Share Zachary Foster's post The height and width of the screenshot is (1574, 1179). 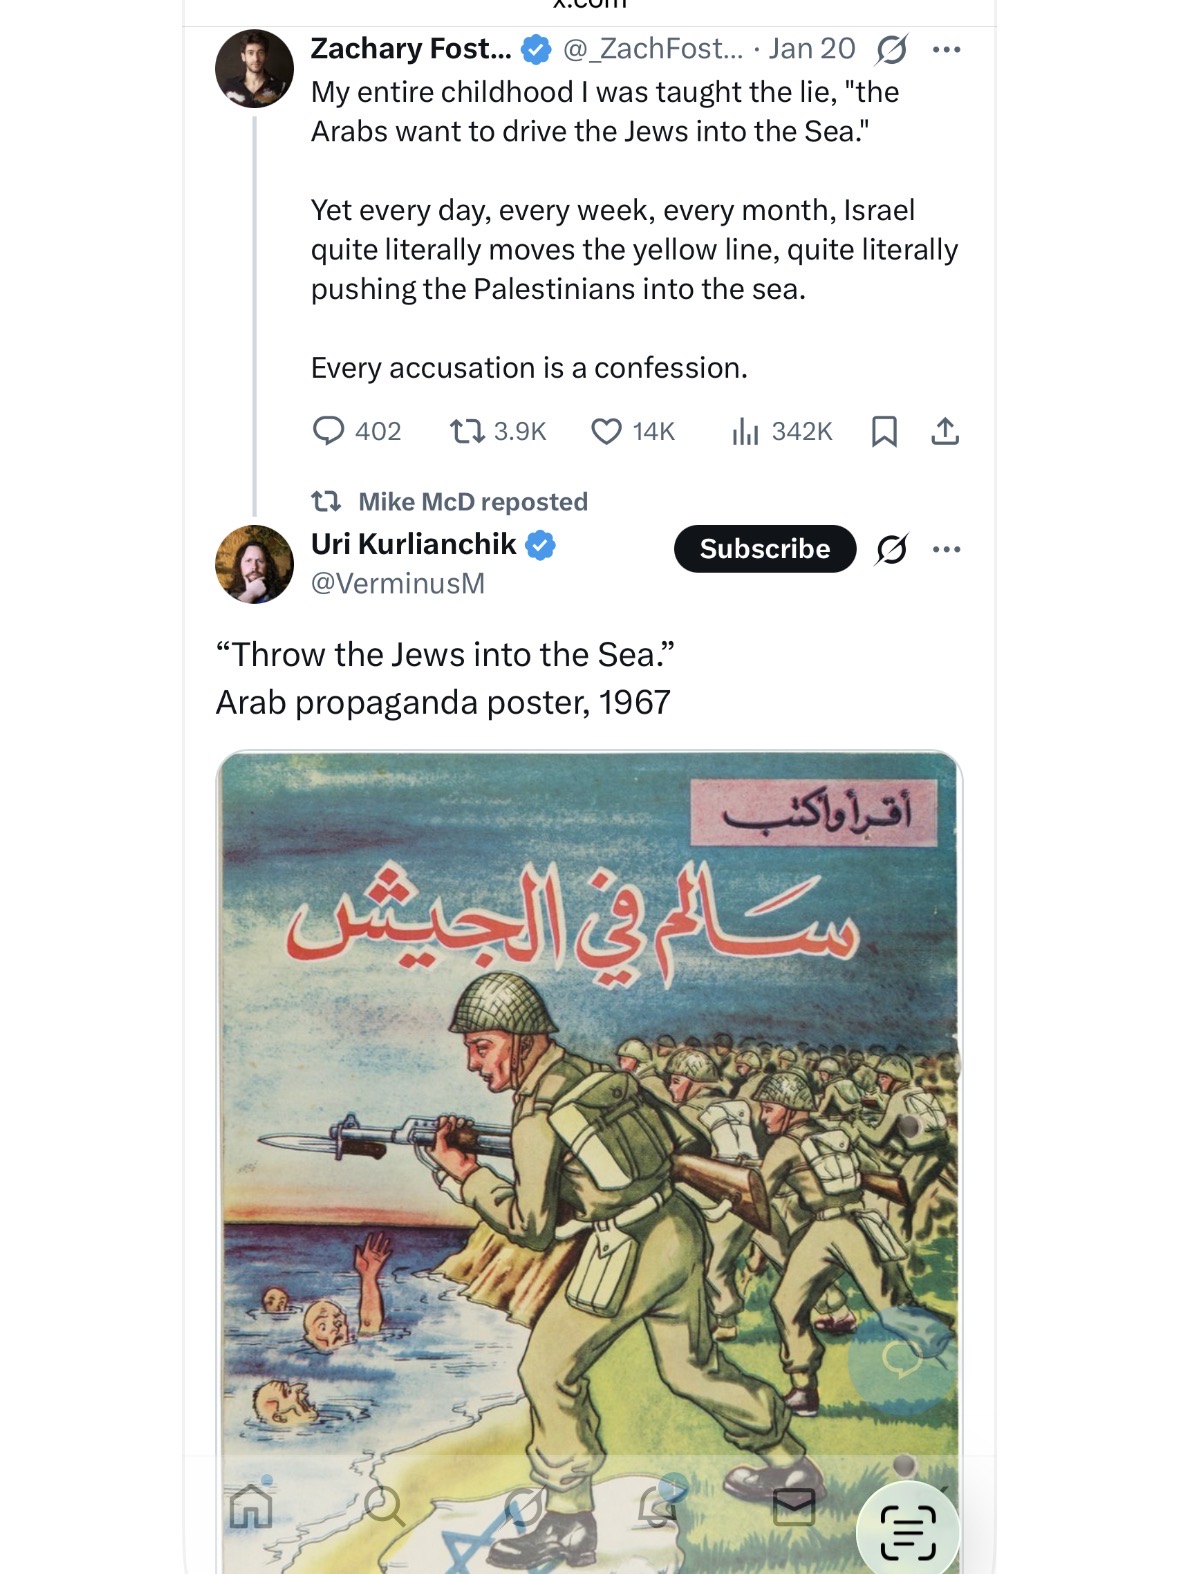click(x=945, y=431)
